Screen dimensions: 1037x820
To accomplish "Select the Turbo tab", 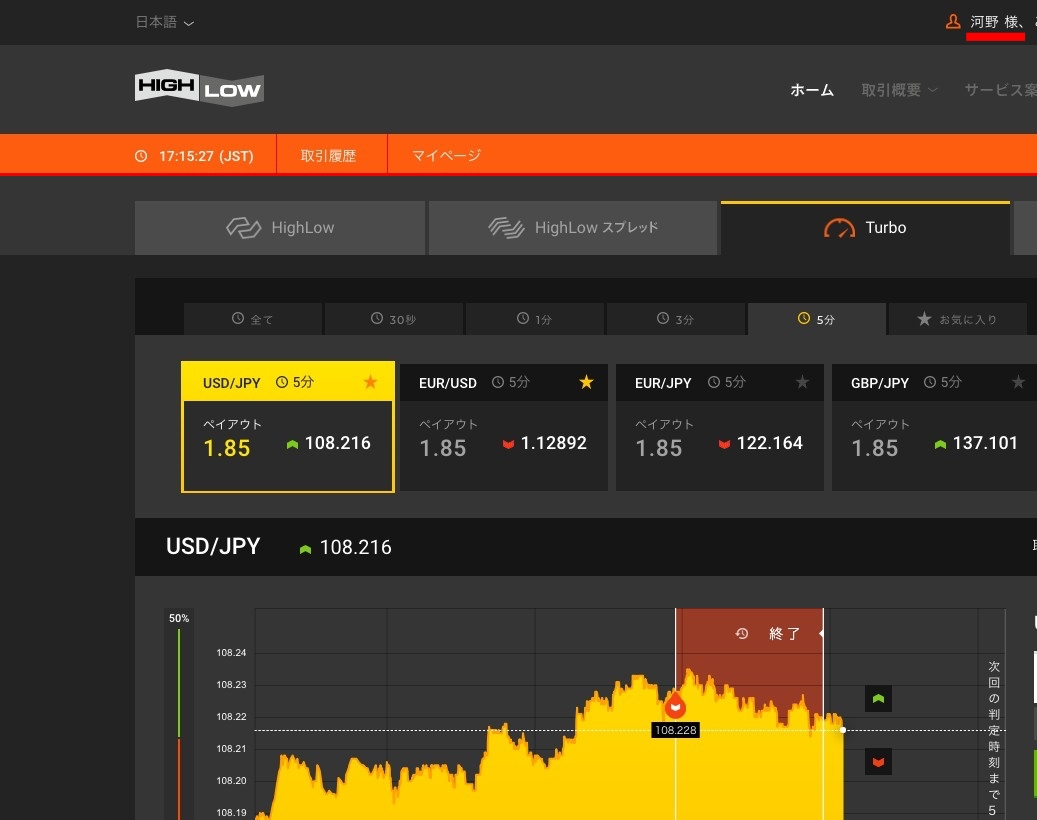I will [x=865, y=228].
